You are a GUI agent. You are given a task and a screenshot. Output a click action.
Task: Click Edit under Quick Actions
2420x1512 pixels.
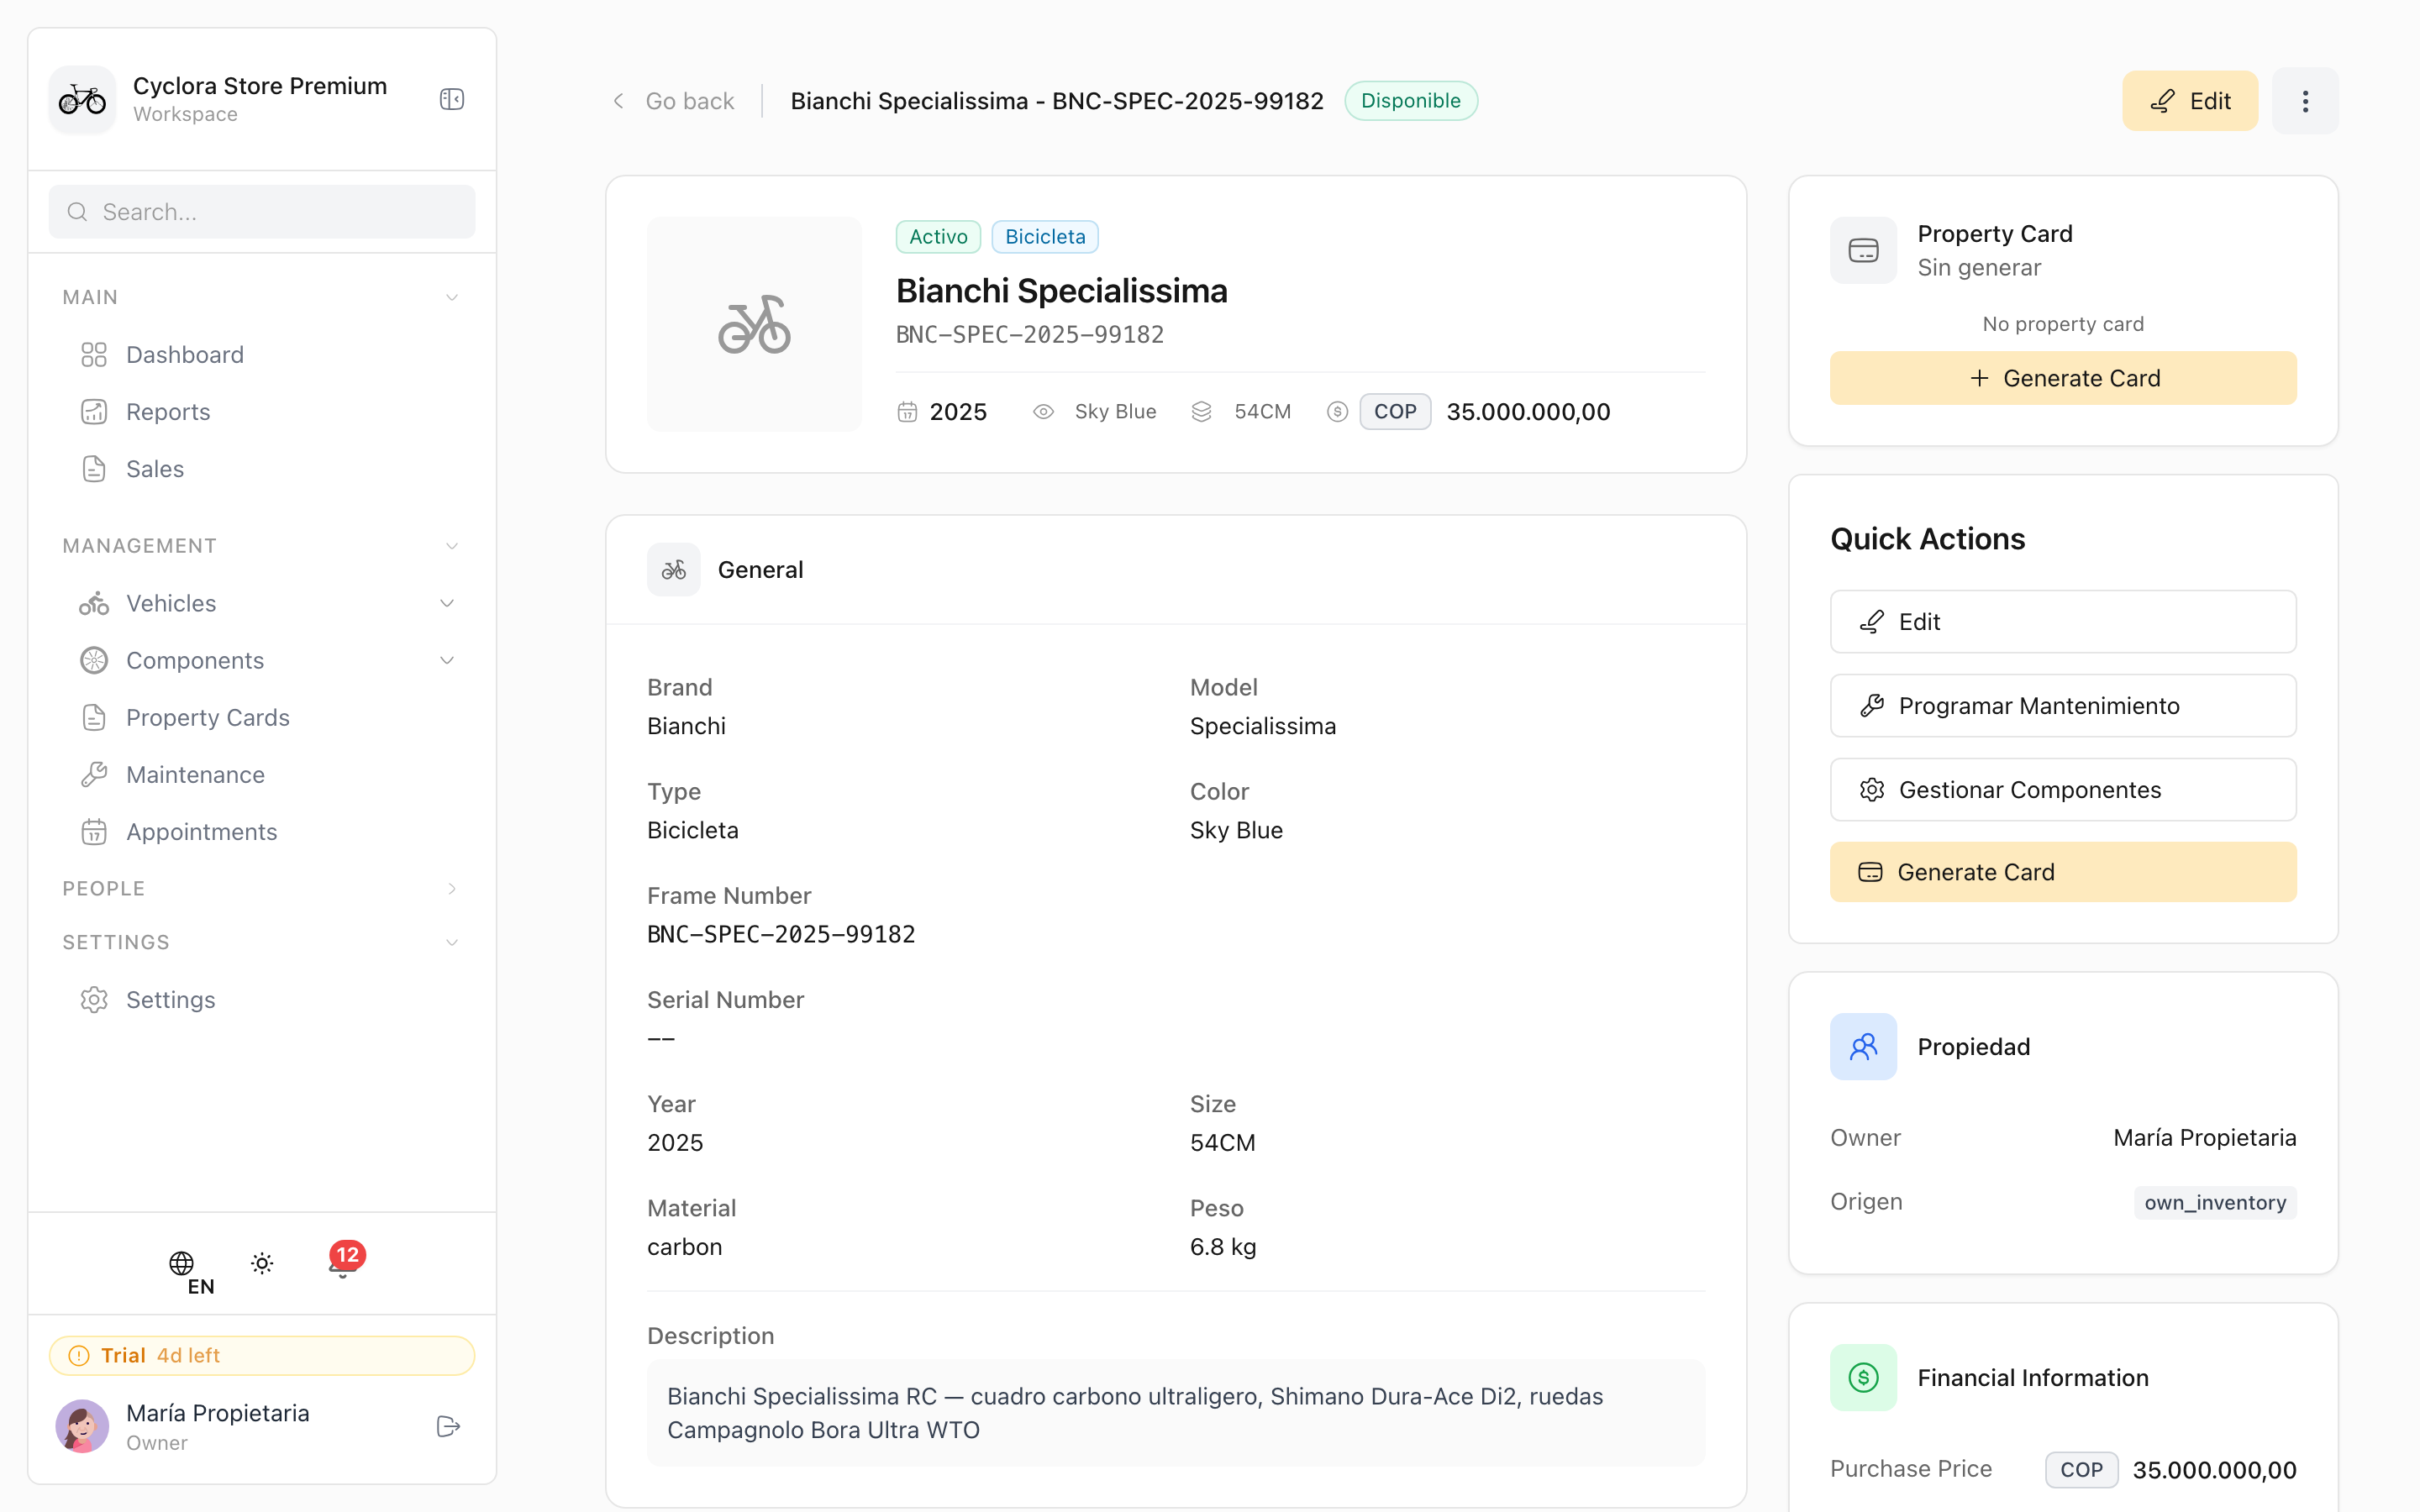click(2063, 622)
